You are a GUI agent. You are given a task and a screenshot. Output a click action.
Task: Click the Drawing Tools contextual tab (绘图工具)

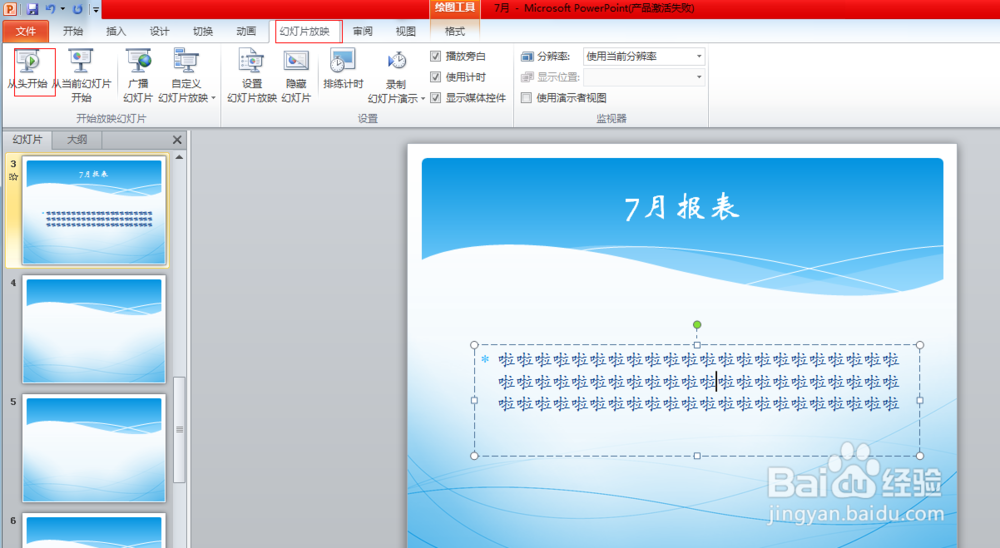click(x=455, y=8)
